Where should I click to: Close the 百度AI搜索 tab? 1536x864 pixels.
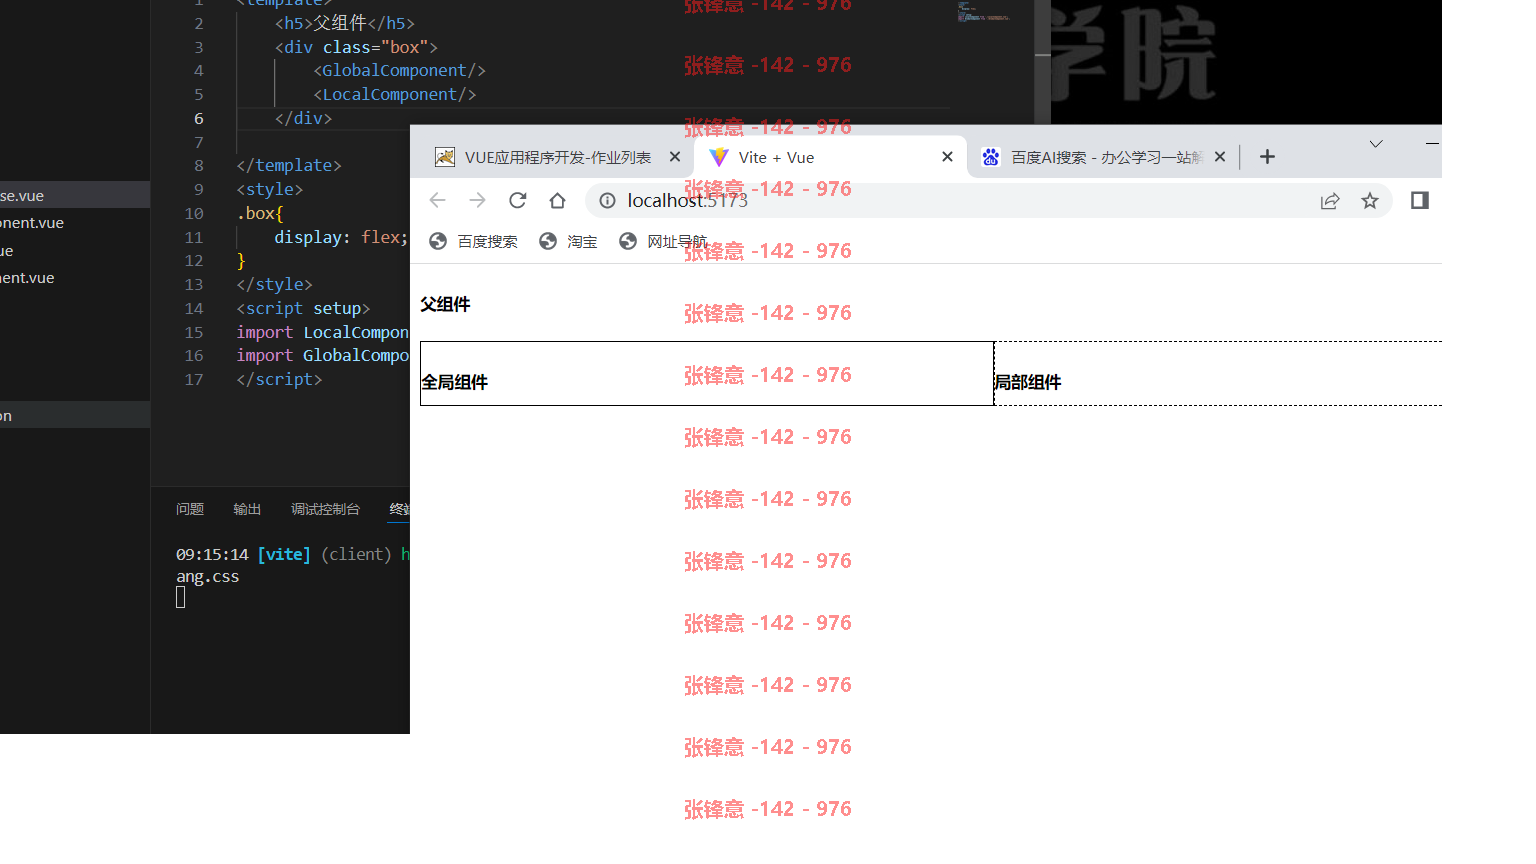tap(1220, 157)
